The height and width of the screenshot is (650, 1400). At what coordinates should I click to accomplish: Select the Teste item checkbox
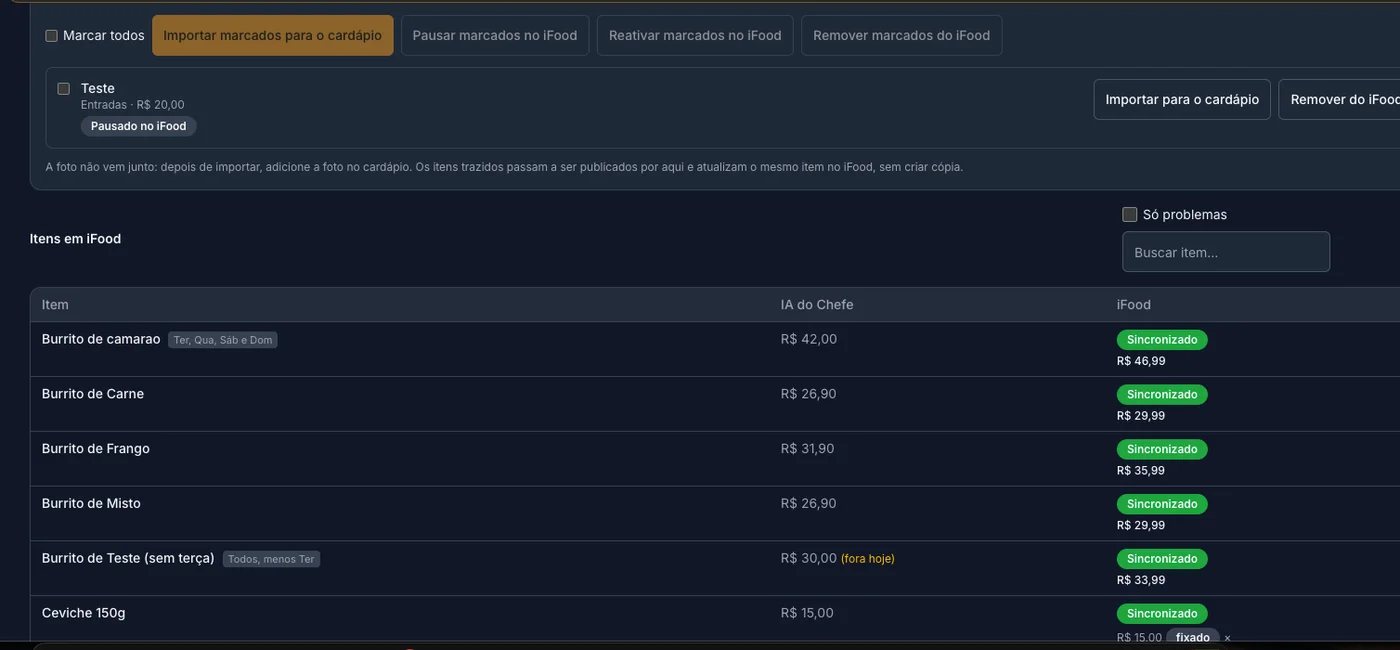point(63,88)
